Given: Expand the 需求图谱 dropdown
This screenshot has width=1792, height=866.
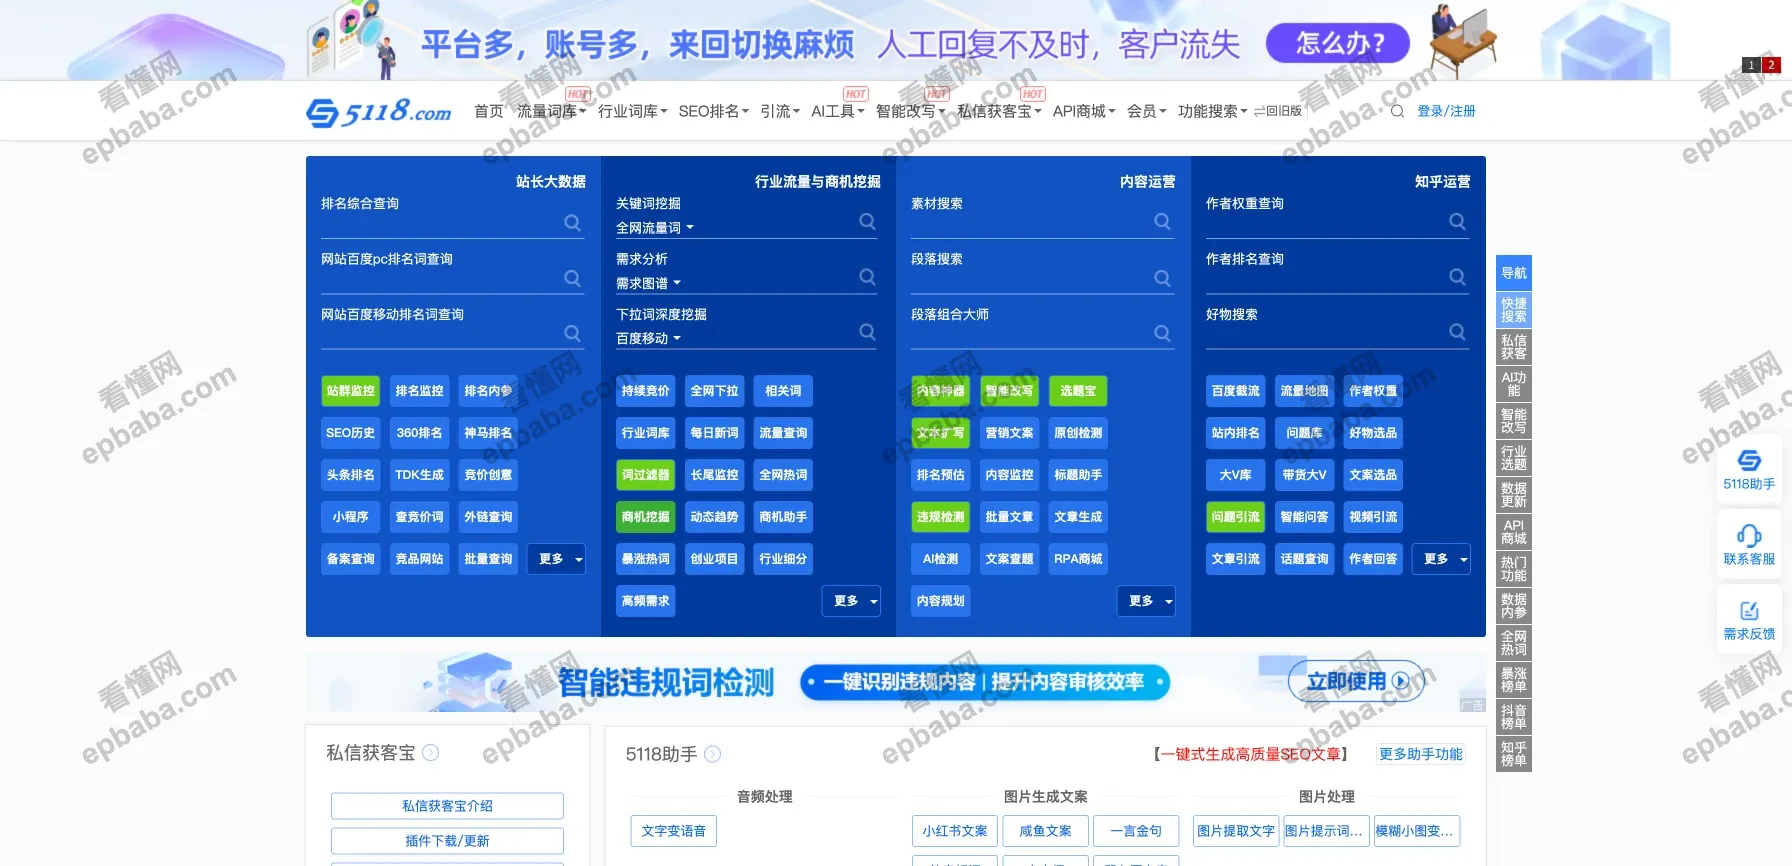Looking at the screenshot, I should [648, 284].
